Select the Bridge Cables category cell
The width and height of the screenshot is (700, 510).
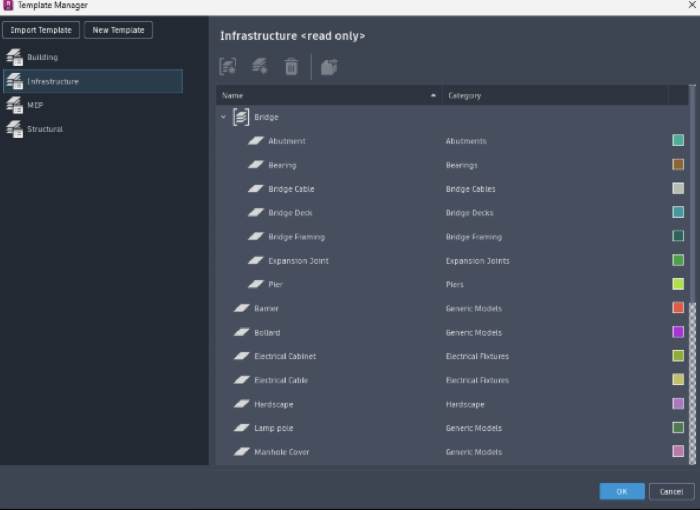click(x=471, y=189)
